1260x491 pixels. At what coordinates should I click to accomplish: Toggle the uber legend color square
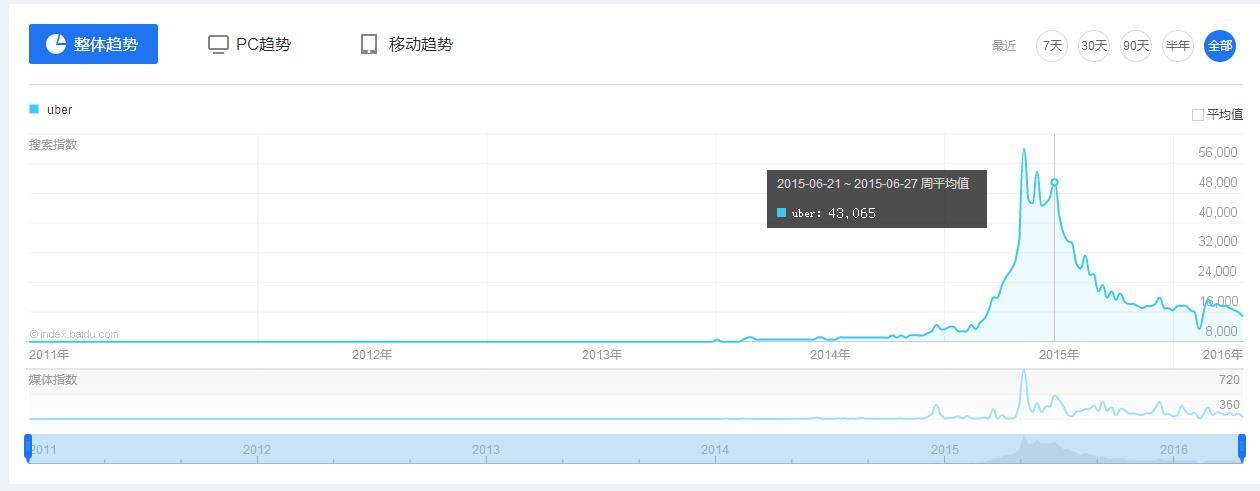pyautogui.click(x=34, y=109)
